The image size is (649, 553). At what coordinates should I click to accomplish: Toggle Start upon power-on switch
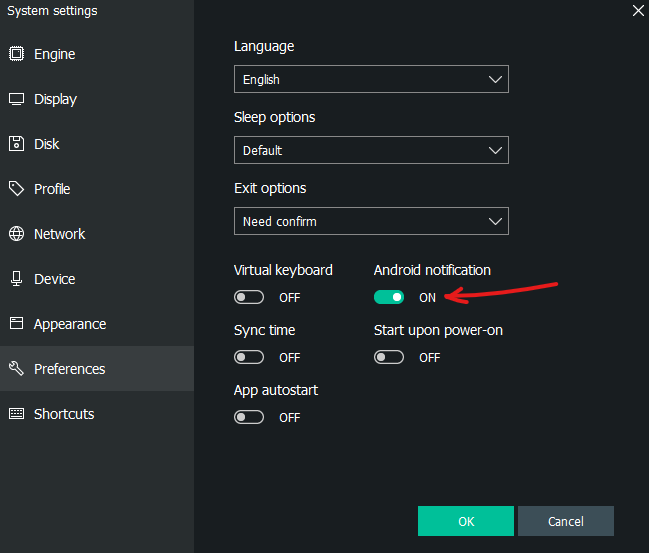389,357
